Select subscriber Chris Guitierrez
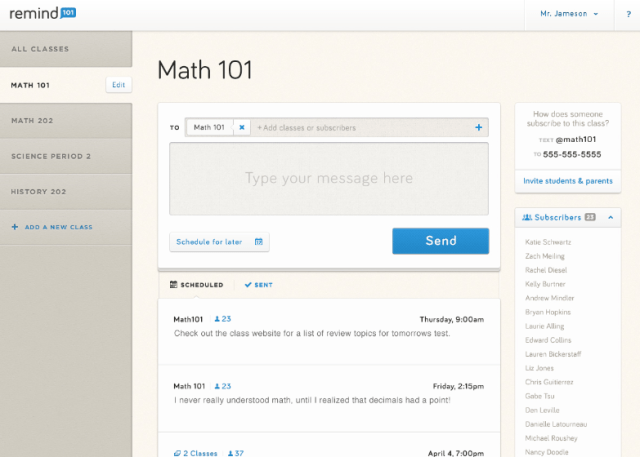 [549, 382]
